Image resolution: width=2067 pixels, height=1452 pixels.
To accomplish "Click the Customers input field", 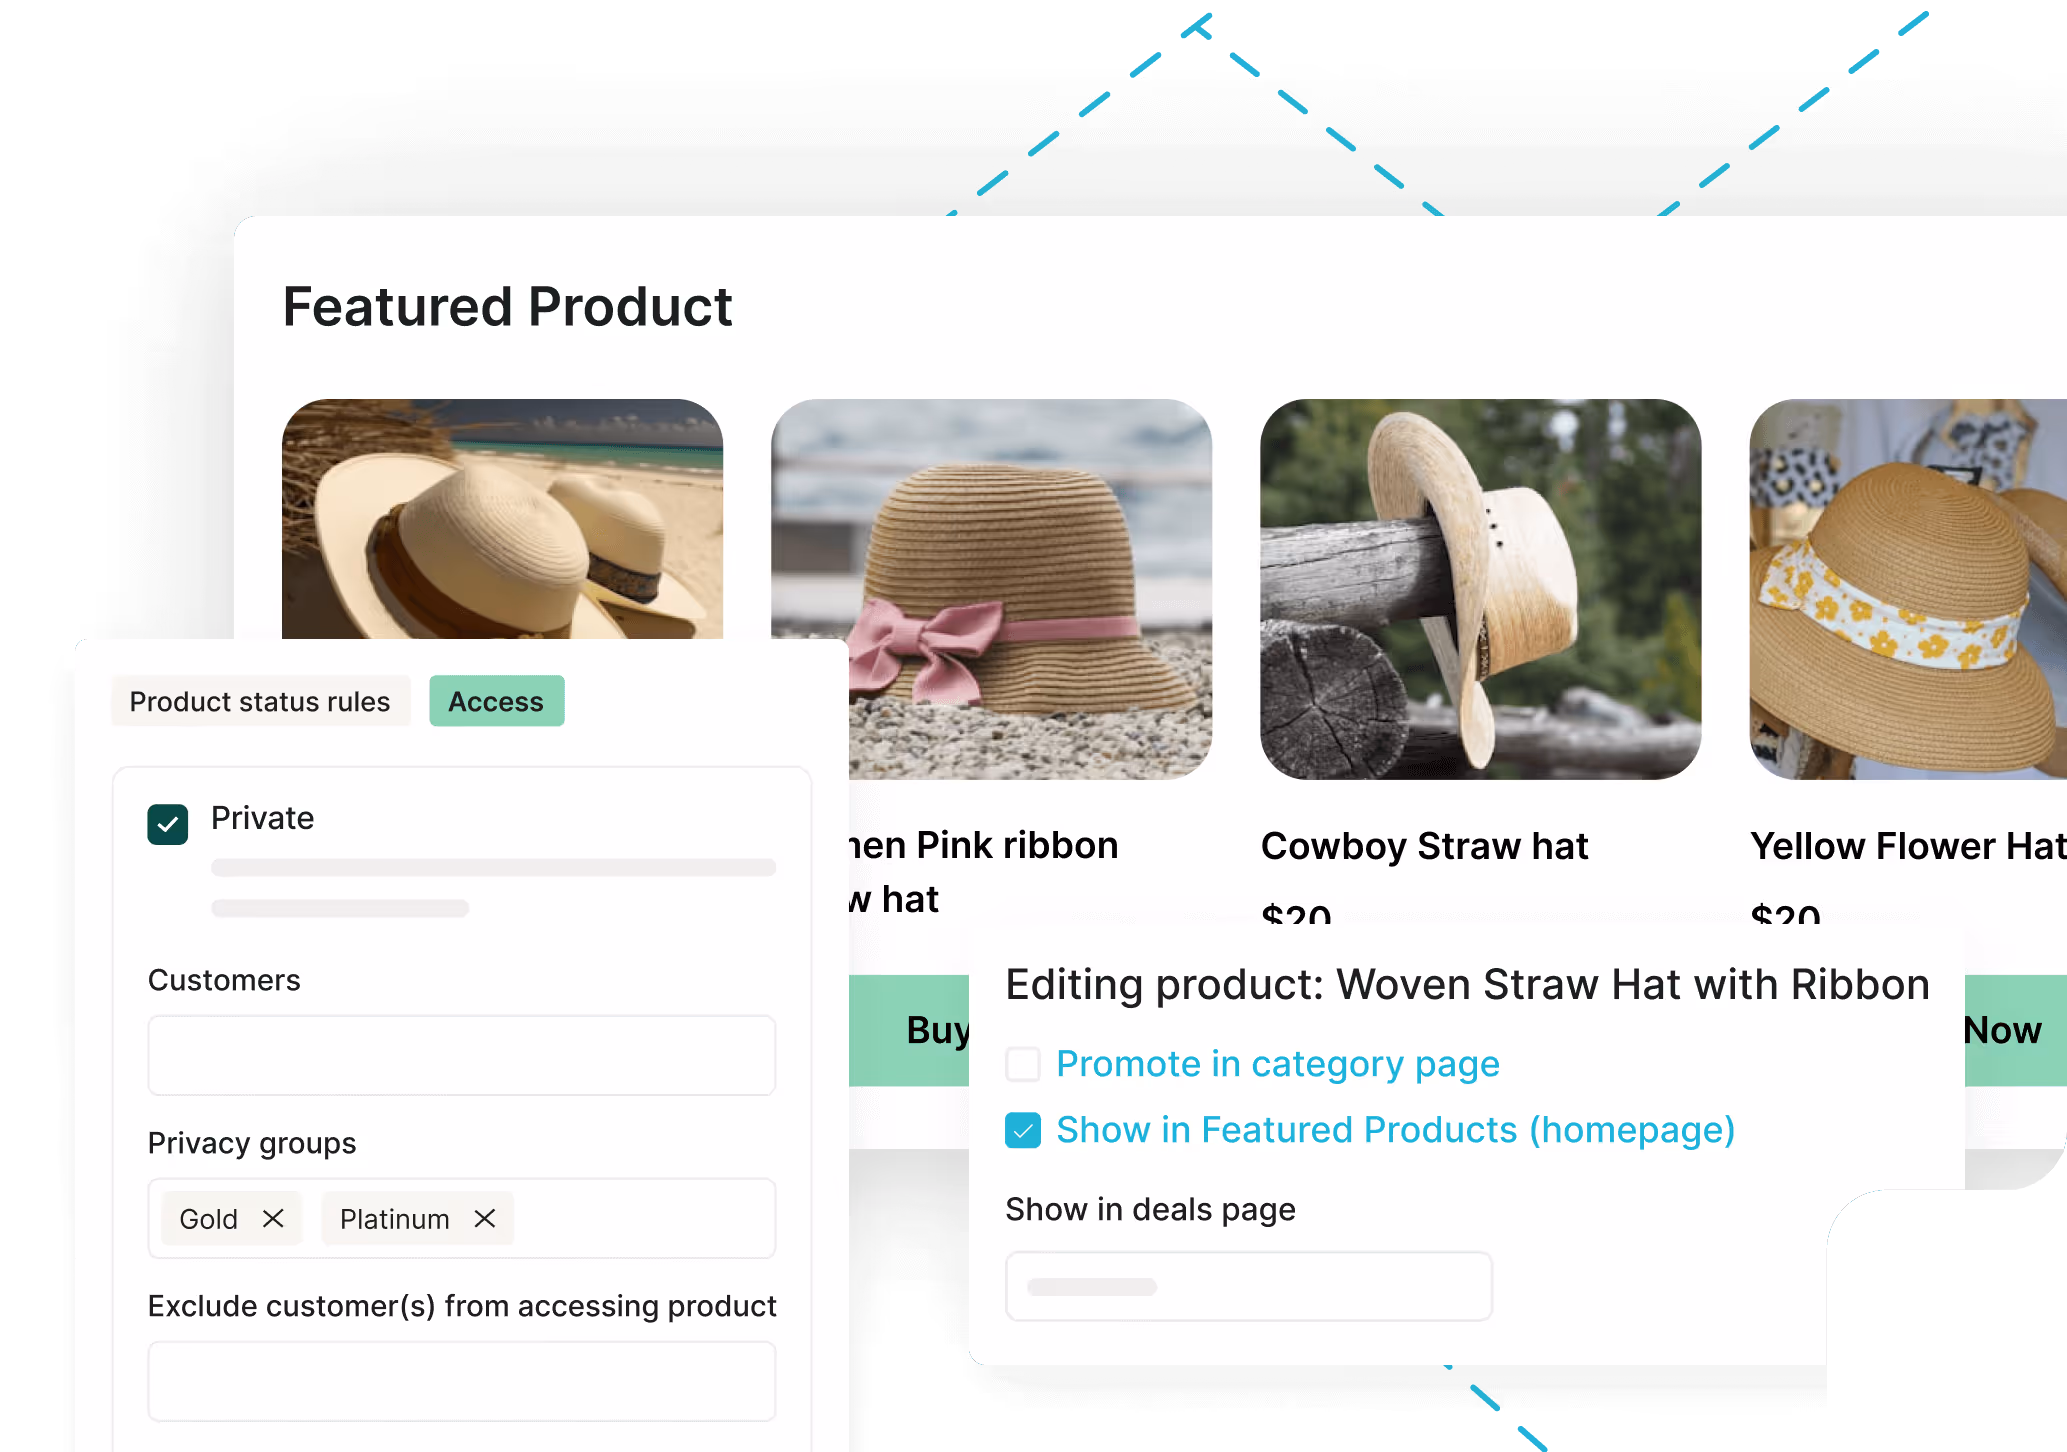I will coord(462,1055).
